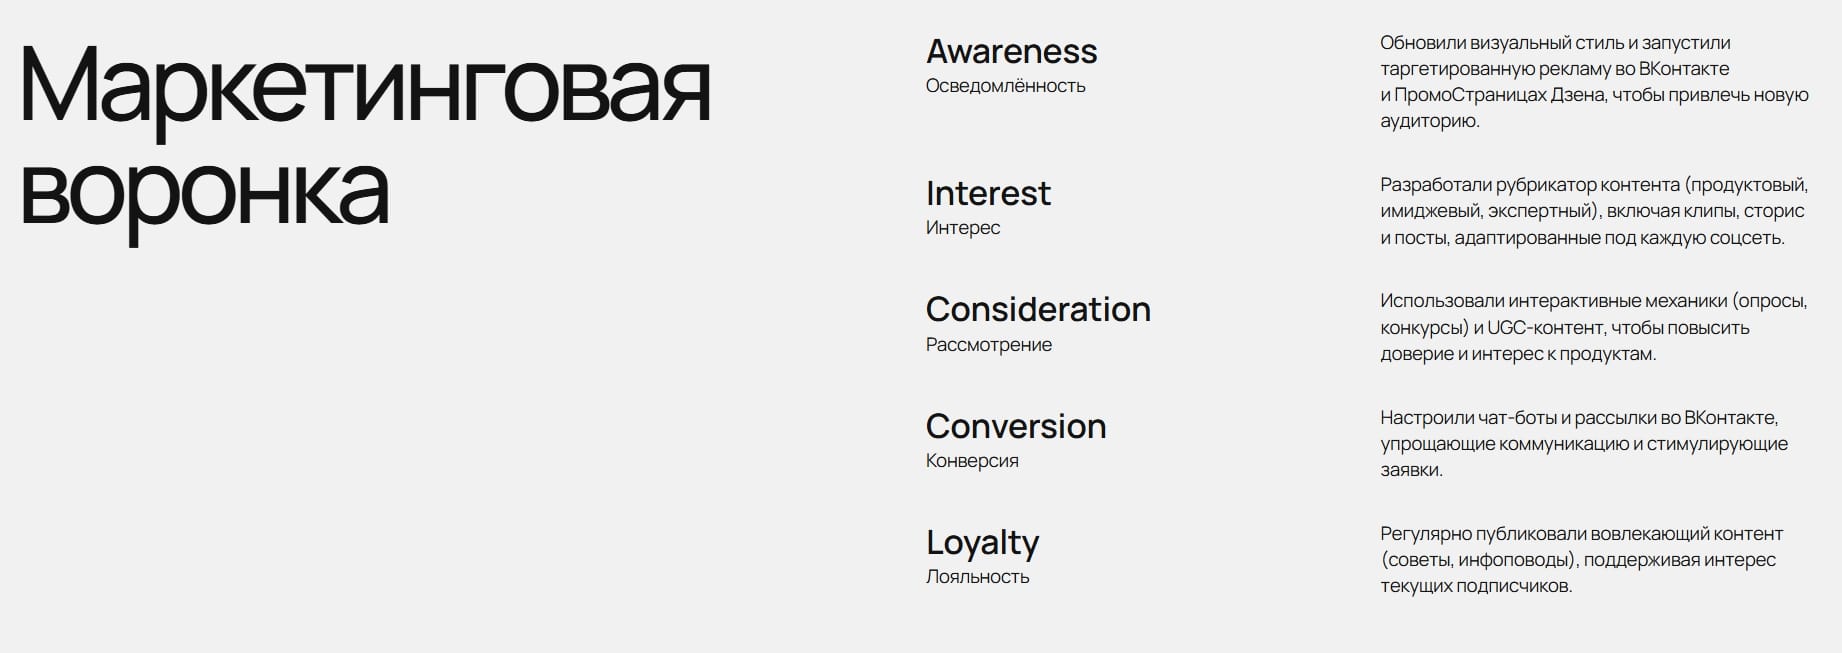Click "ПромоСтраницах Дзена" in the Awareness description
The width and height of the screenshot is (1842, 653).
pyautogui.click(x=1500, y=95)
